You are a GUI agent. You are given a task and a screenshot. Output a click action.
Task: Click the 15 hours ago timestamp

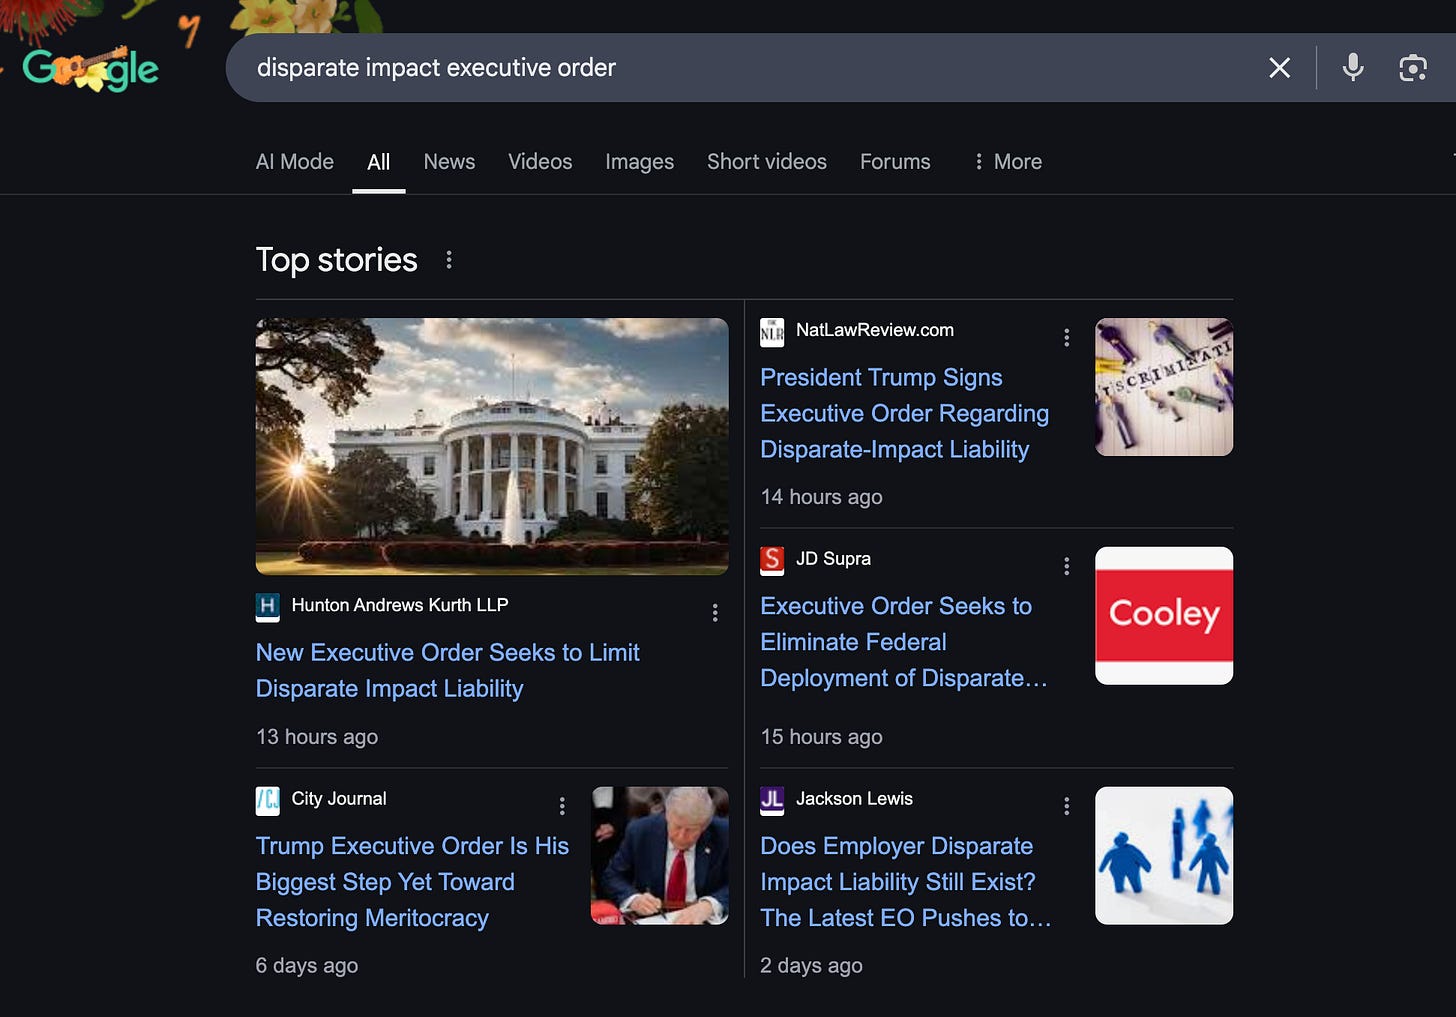click(821, 737)
